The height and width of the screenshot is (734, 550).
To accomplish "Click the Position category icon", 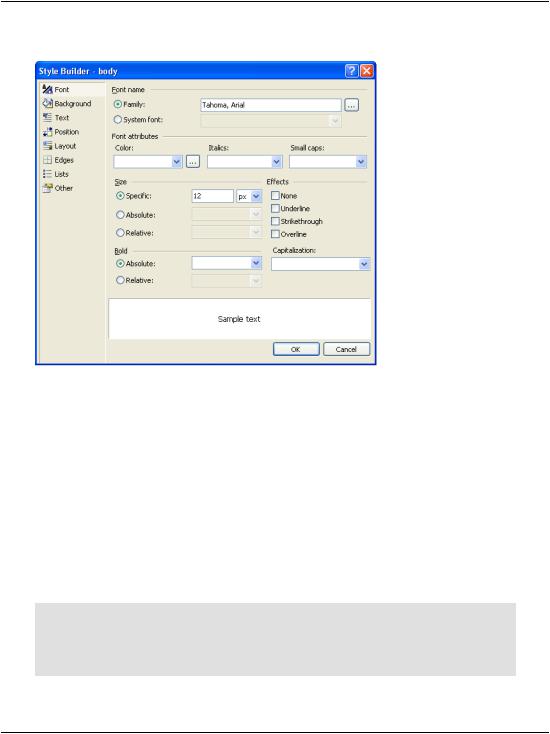I will tap(47, 132).
